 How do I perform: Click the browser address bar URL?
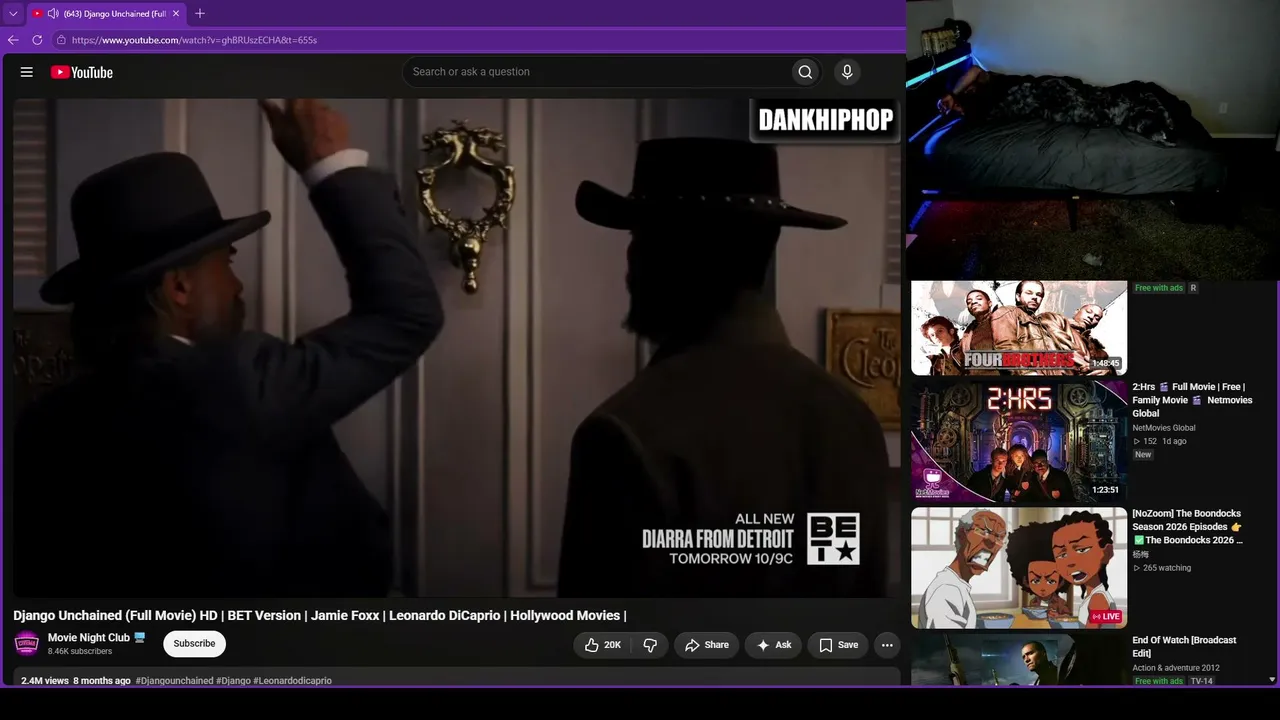pyautogui.click(x=194, y=40)
